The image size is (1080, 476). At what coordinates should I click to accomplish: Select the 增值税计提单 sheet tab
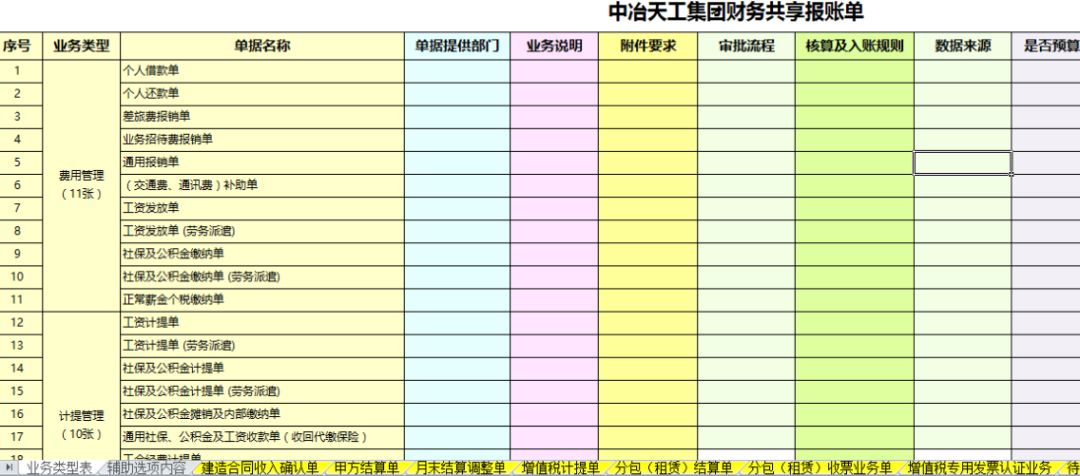[559, 468]
